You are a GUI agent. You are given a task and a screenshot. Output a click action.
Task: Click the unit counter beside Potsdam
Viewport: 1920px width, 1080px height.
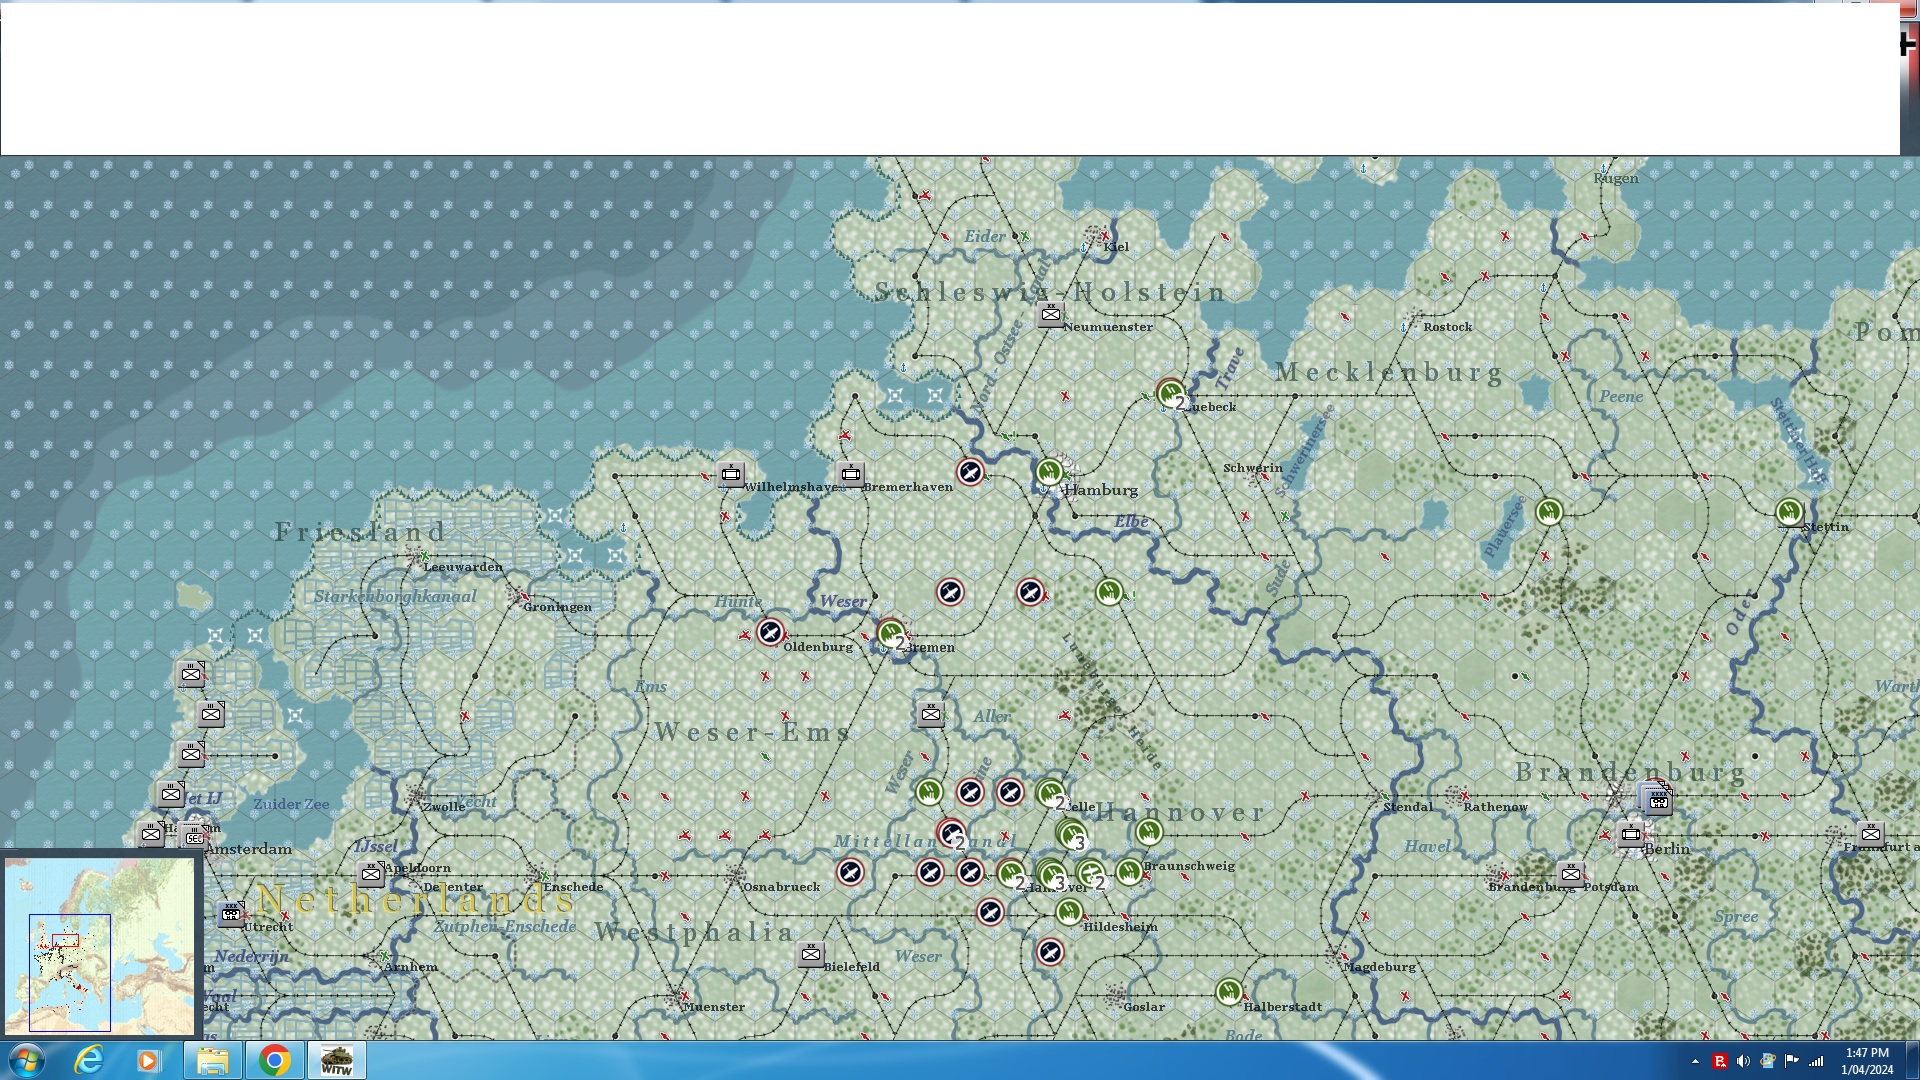(x=1571, y=874)
